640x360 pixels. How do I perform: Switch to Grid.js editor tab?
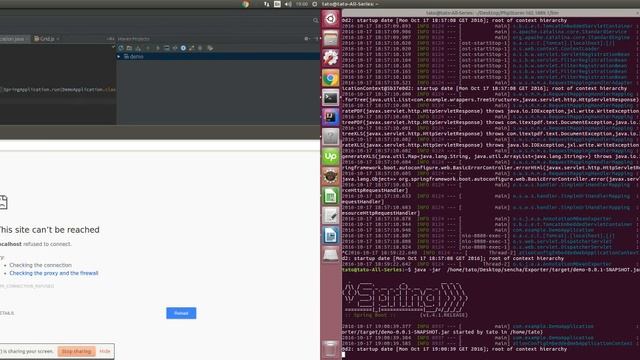point(47,39)
